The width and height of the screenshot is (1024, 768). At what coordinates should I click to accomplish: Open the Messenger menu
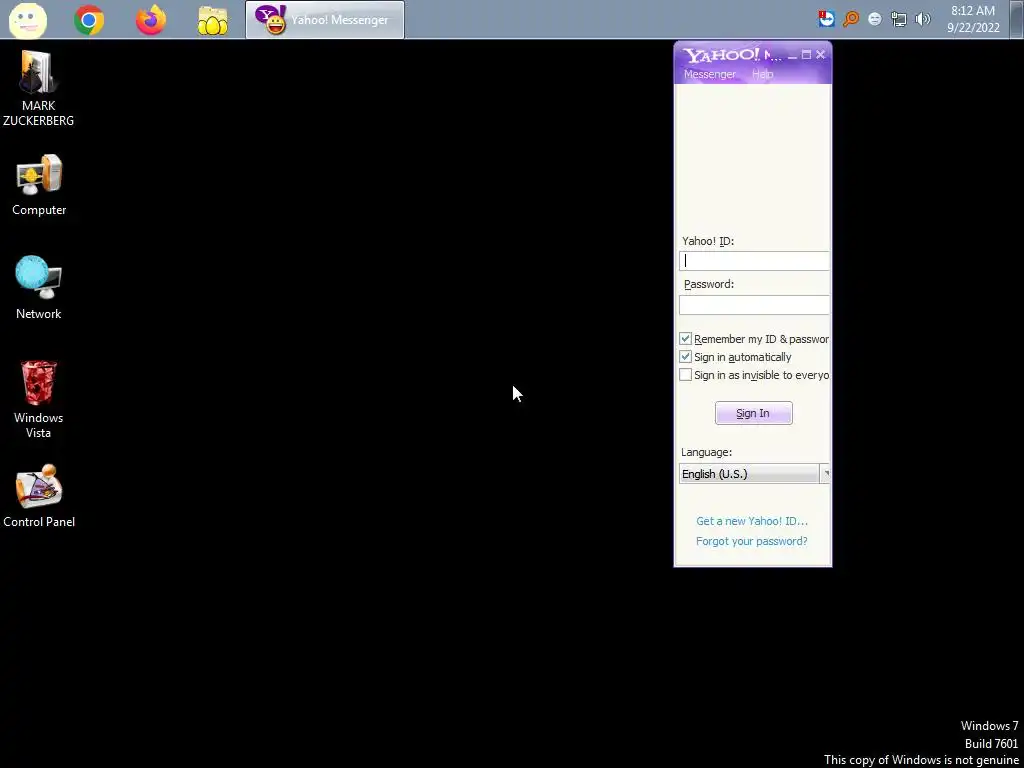(x=709, y=74)
